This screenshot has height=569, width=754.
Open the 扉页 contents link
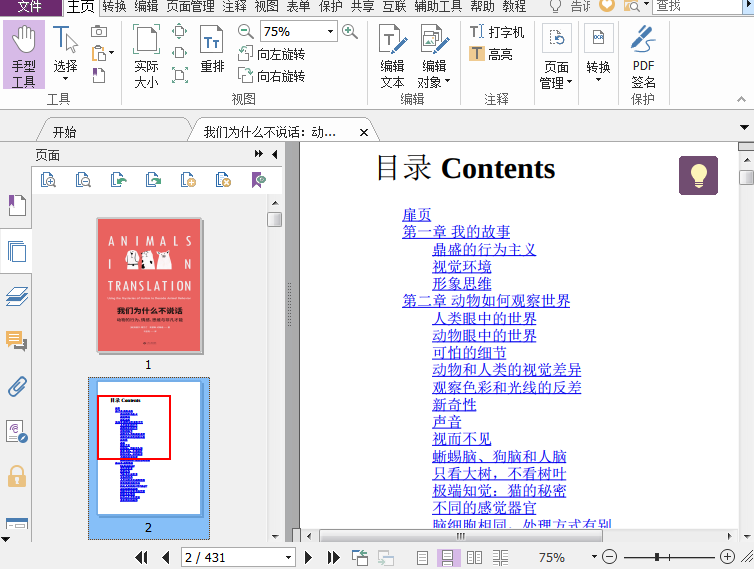pyautogui.click(x=416, y=215)
